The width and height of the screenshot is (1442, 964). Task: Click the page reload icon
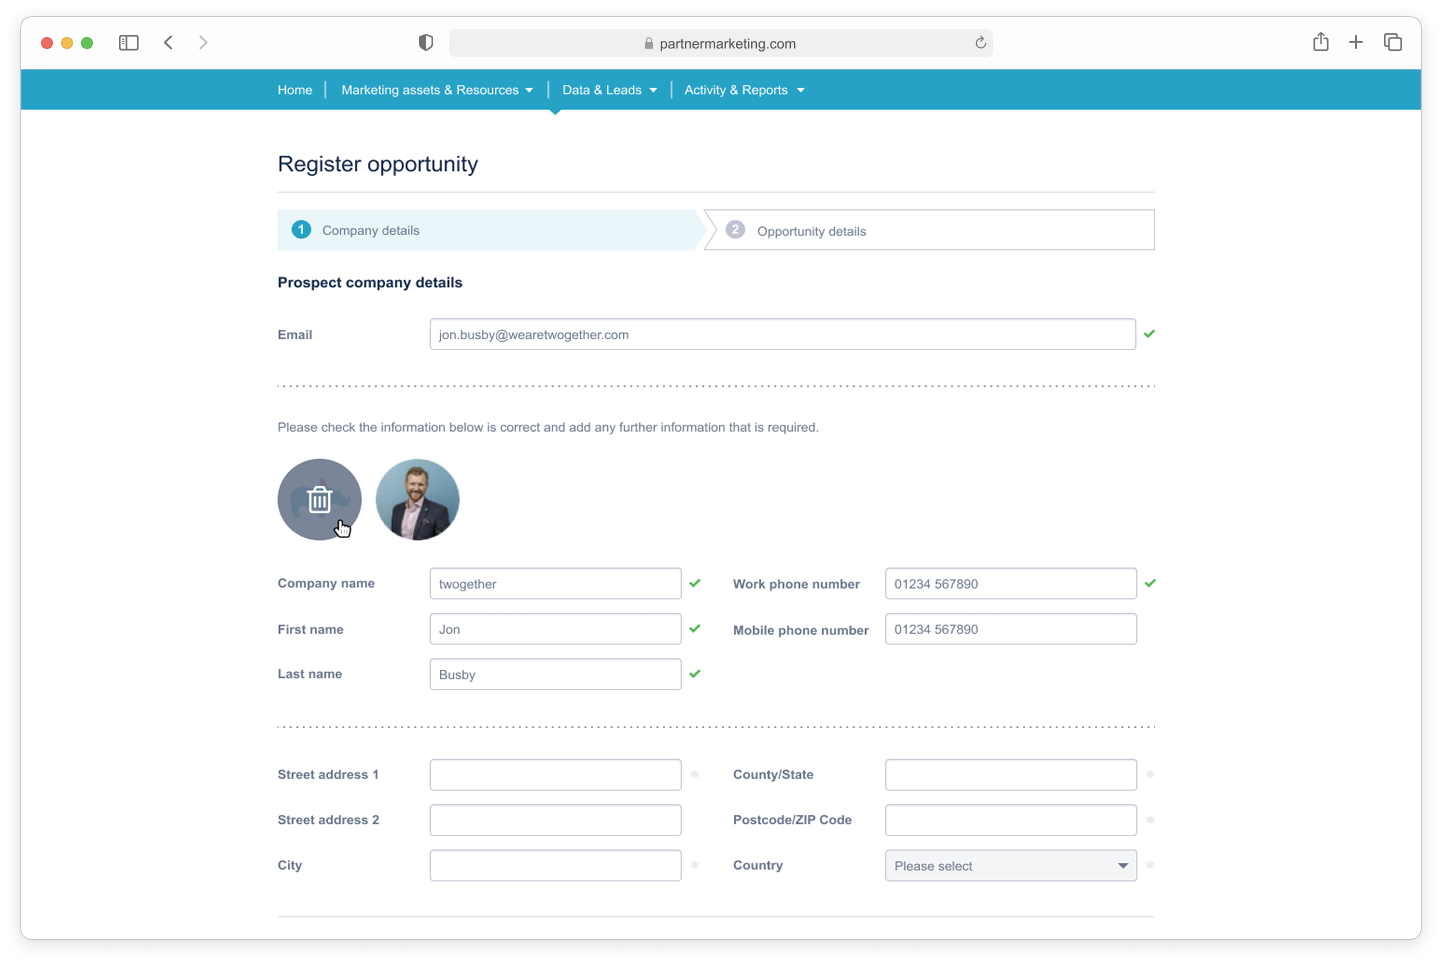(x=980, y=43)
